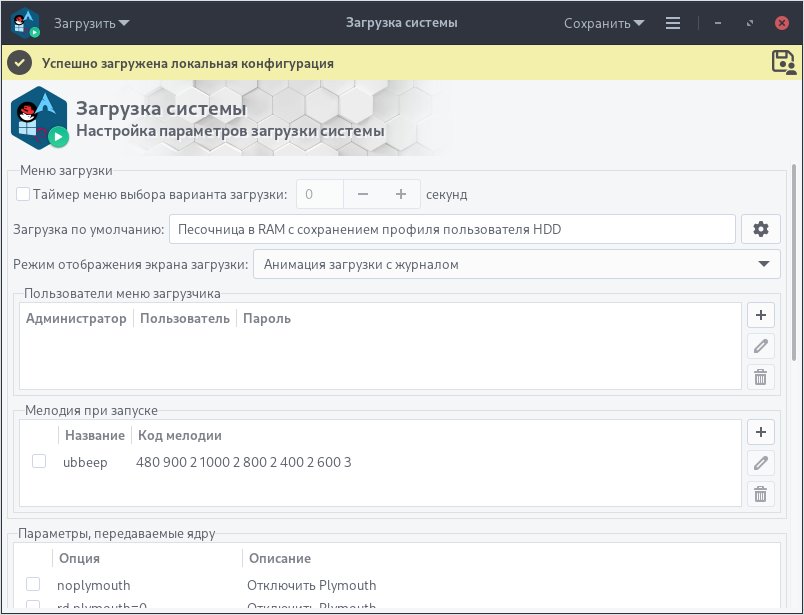The image size is (804, 615).
Task: Open the hamburger menu in the titlebar
Action: pyautogui.click(x=673, y=21)
